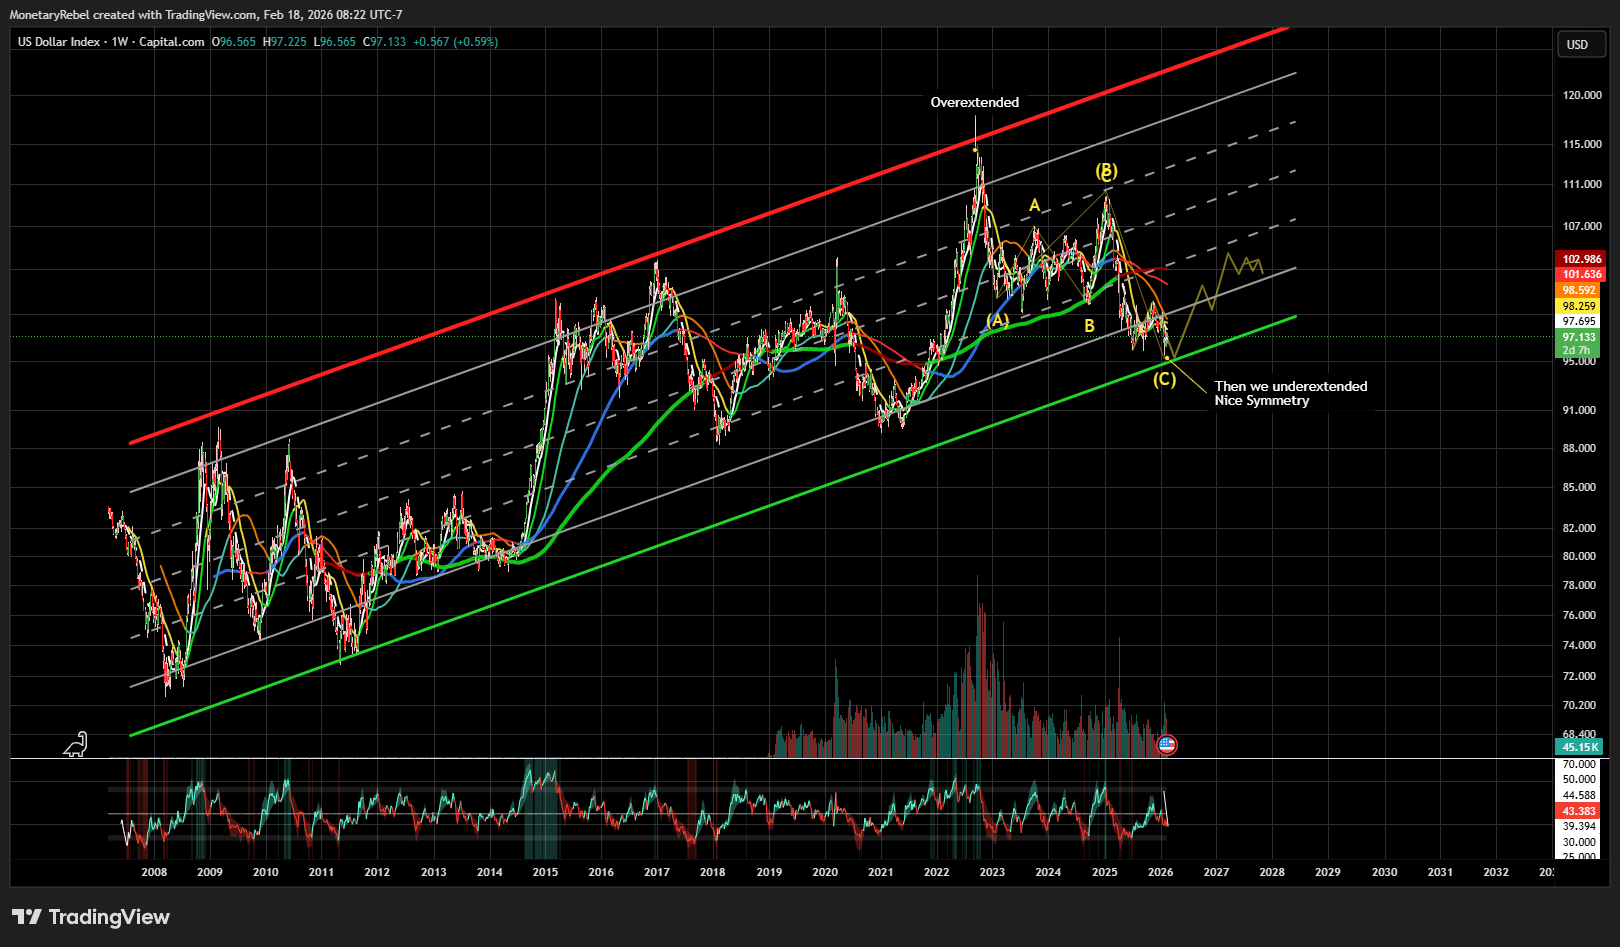Click 2026 on the time axis
The width and height of the screenshot is (1620, 947).
pos(1160,872)
